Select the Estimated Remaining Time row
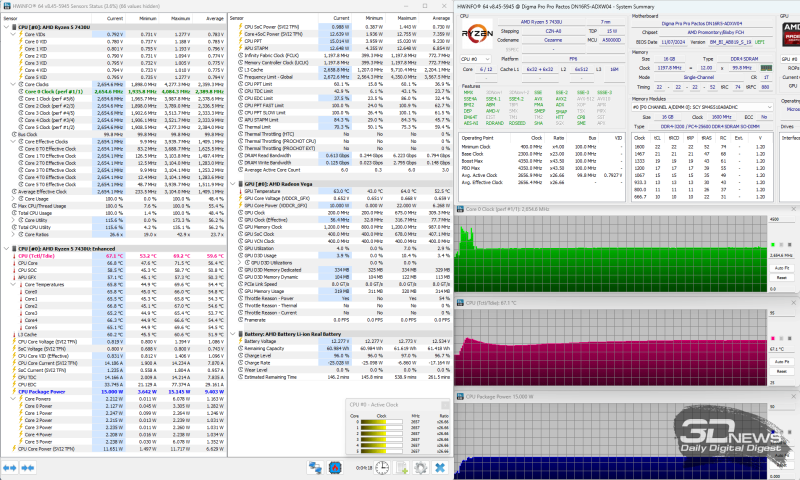The image size is (800, 480). pyautogui.click(x=340, y=377)
